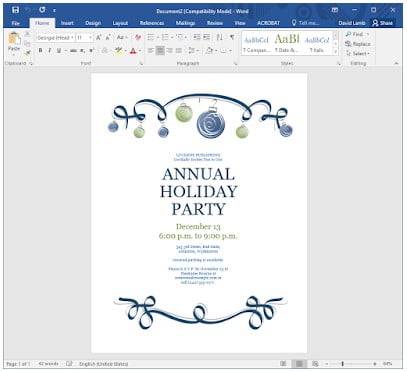This screenshot has height=371, width=407.
Task: Open the Layout ribbon tab
Action: [x=120, y=23]
